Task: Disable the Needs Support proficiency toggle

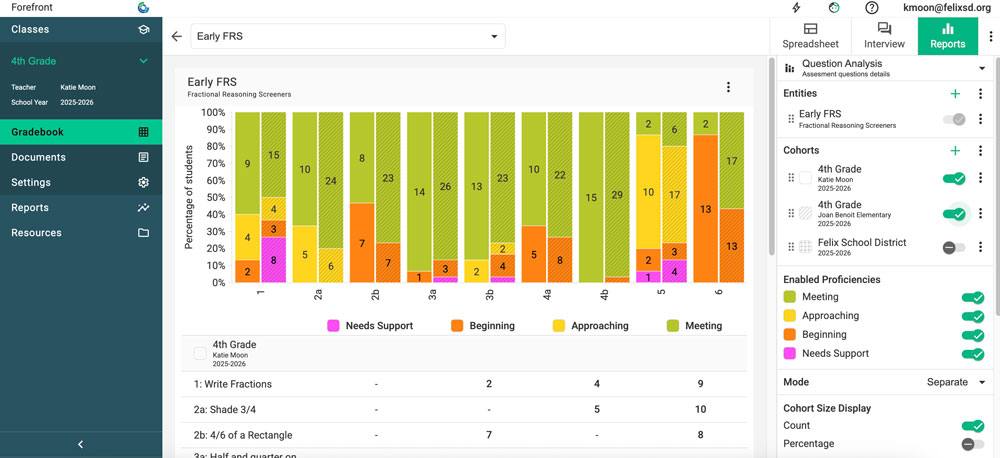Action: [971, 354]
